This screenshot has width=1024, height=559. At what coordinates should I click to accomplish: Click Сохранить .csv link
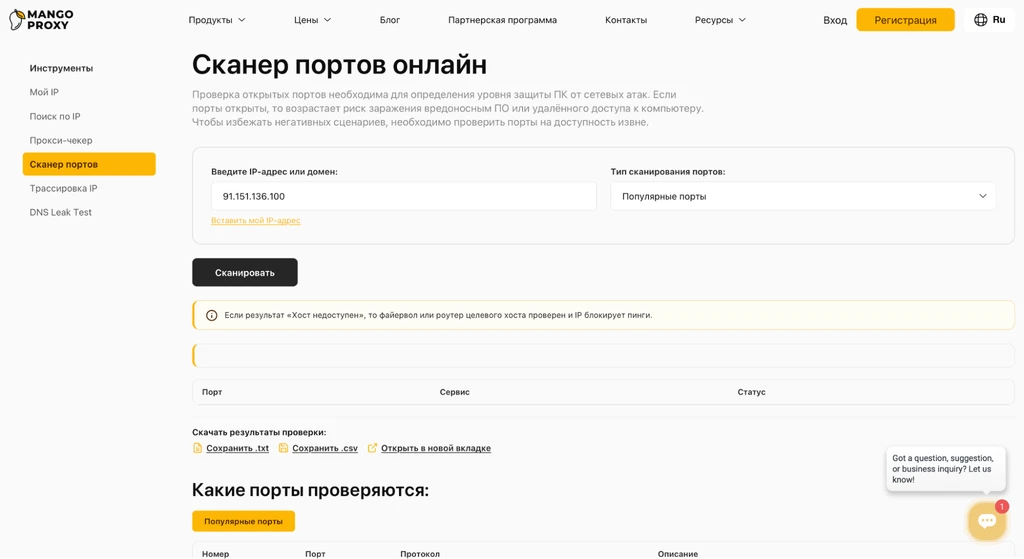325,448
